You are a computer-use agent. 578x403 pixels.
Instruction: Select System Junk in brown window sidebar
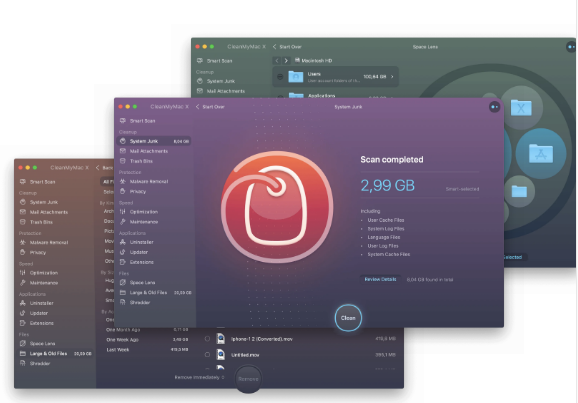(x=39, y=202)
